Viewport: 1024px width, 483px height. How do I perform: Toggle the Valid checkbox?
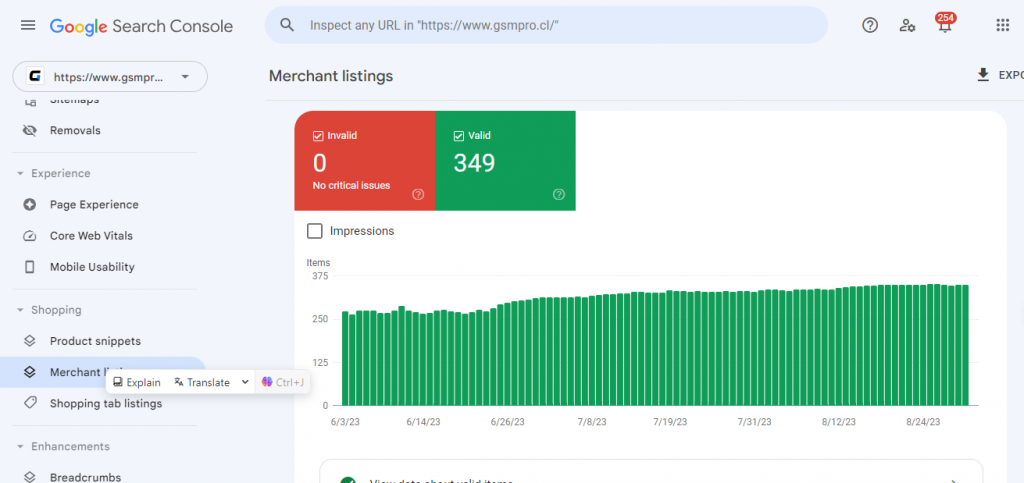(458, 136)
